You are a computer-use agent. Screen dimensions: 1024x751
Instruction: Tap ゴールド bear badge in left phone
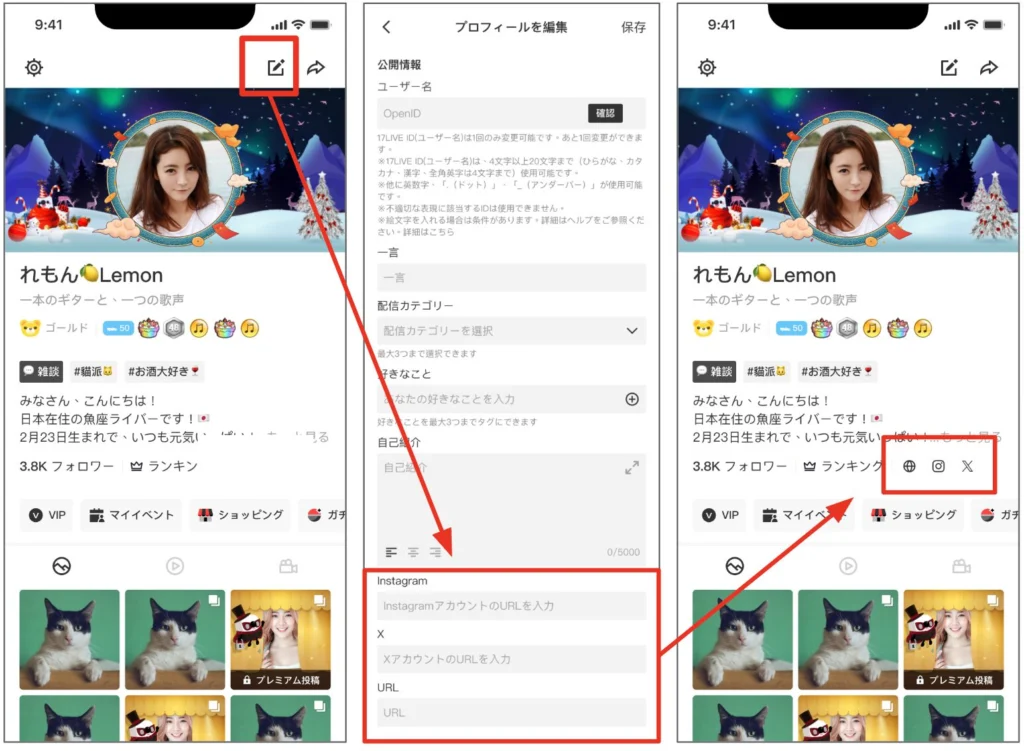coord(54,328)
